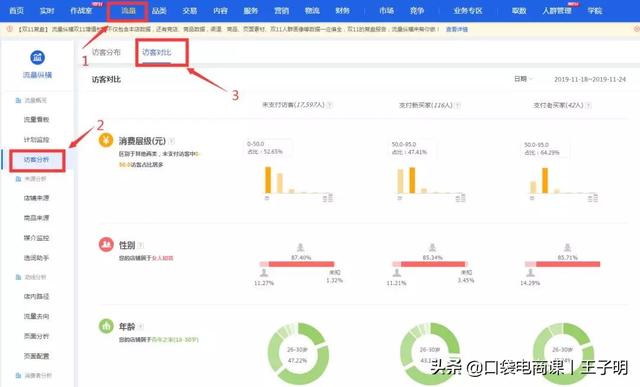Click red gender bar showing 87.40%
Viewport: 640px width, 387px height.
pyautogui.click(x=301, y=264)
